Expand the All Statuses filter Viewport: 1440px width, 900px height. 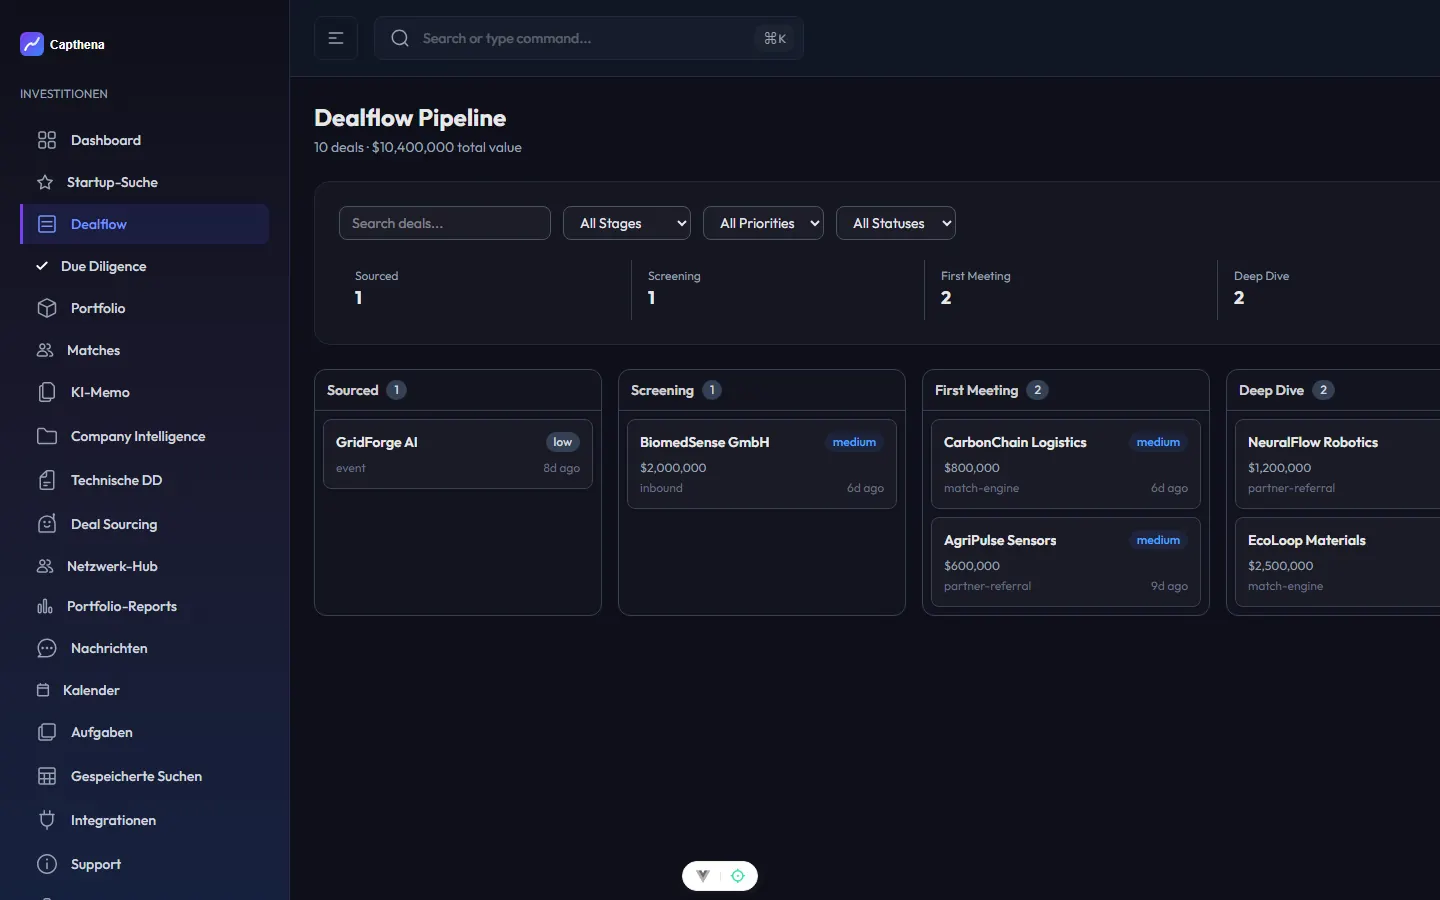895,223
